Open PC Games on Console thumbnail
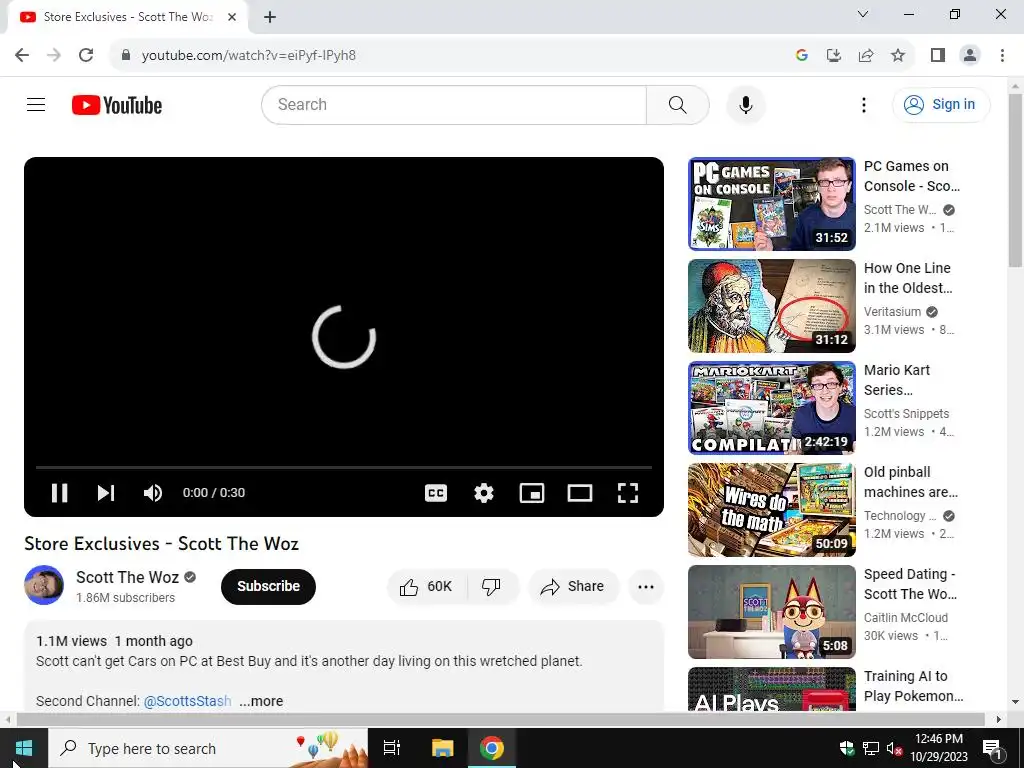The image size is (1024, 768). click(771, 204)
